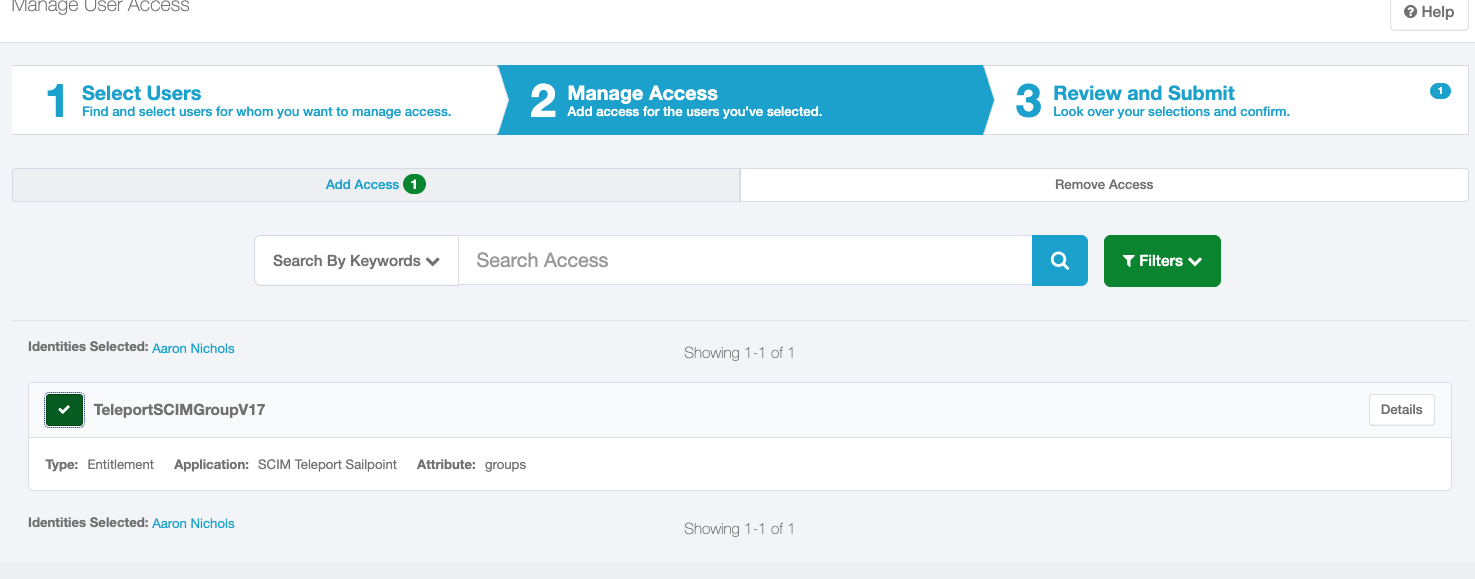
Task: Open the Search By Keywords dropdown
Action: tap(355, 260)
